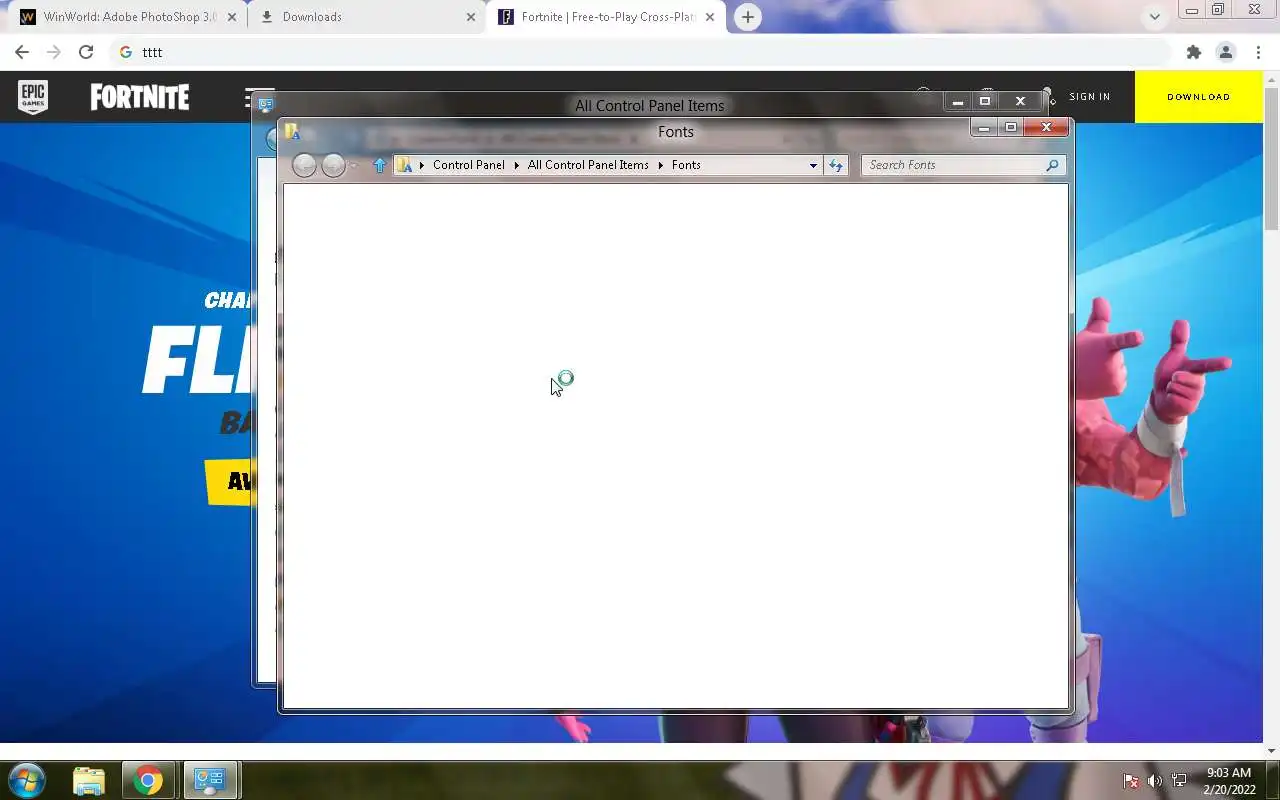Select the Fortnite browser tab

pyautogui.click(x=607, y=17)
